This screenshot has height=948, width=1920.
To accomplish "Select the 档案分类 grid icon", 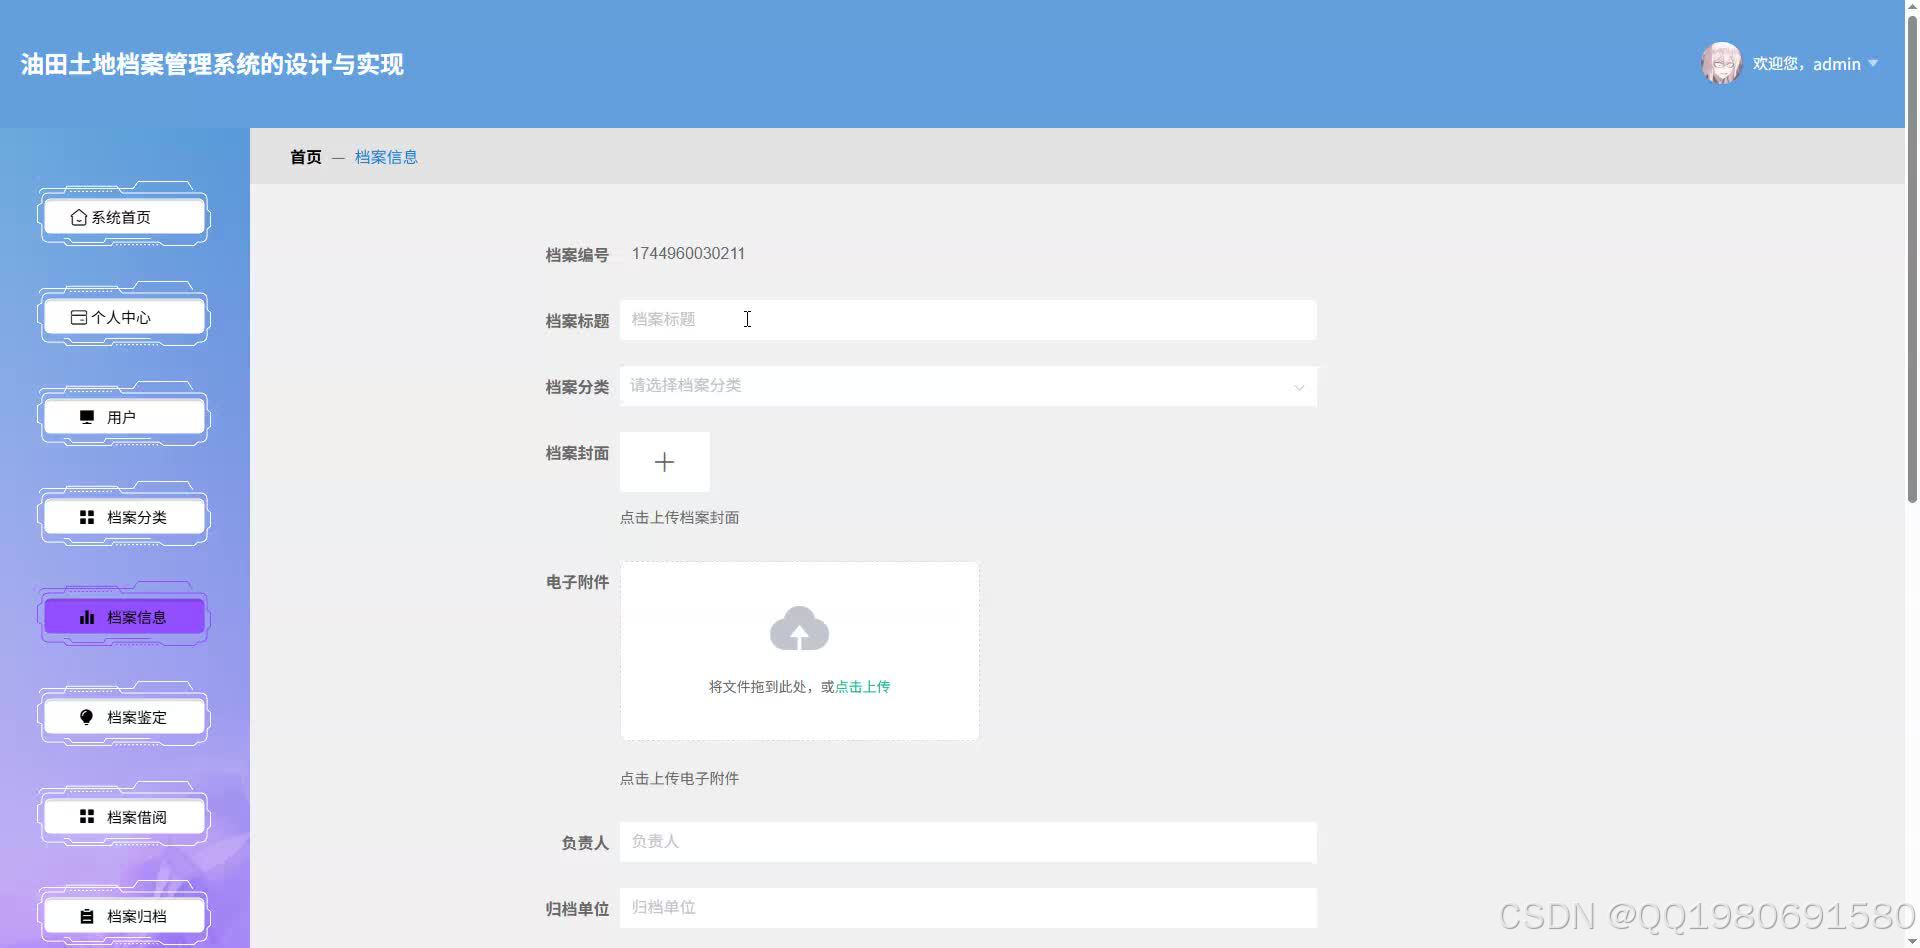I will [86, 516].
